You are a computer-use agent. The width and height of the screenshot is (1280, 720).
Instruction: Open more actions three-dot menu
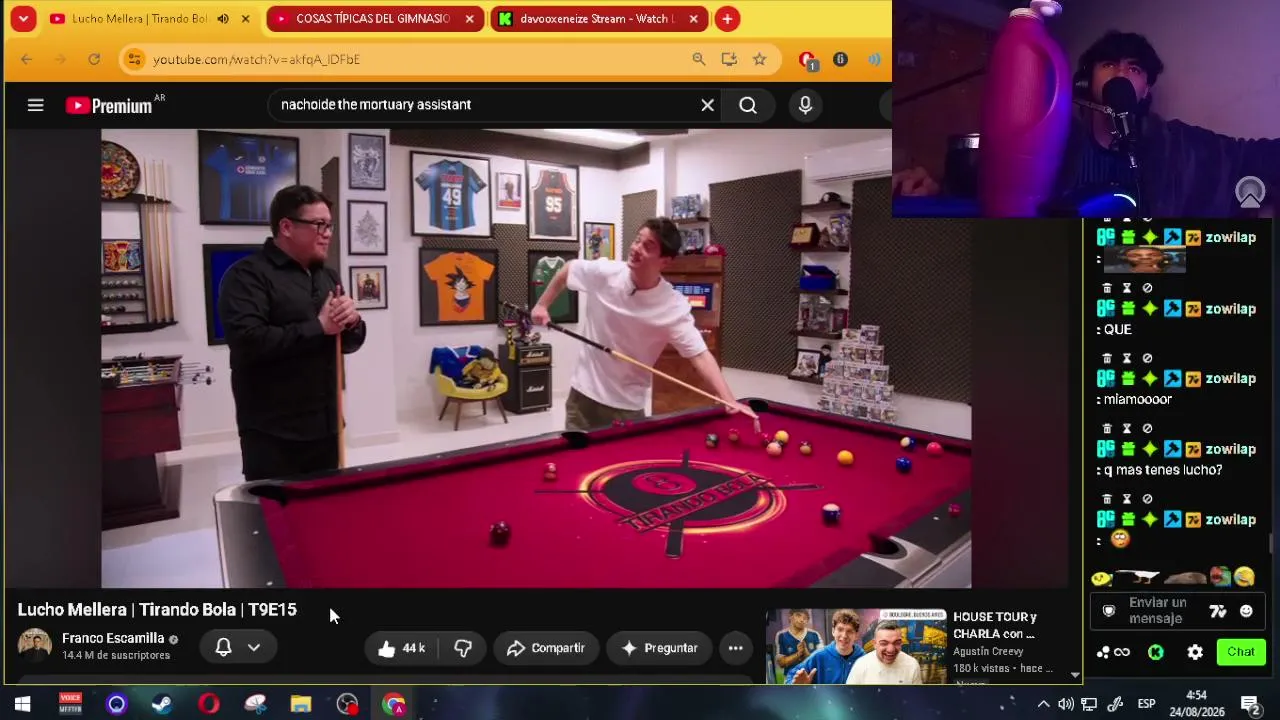[735, 648]
